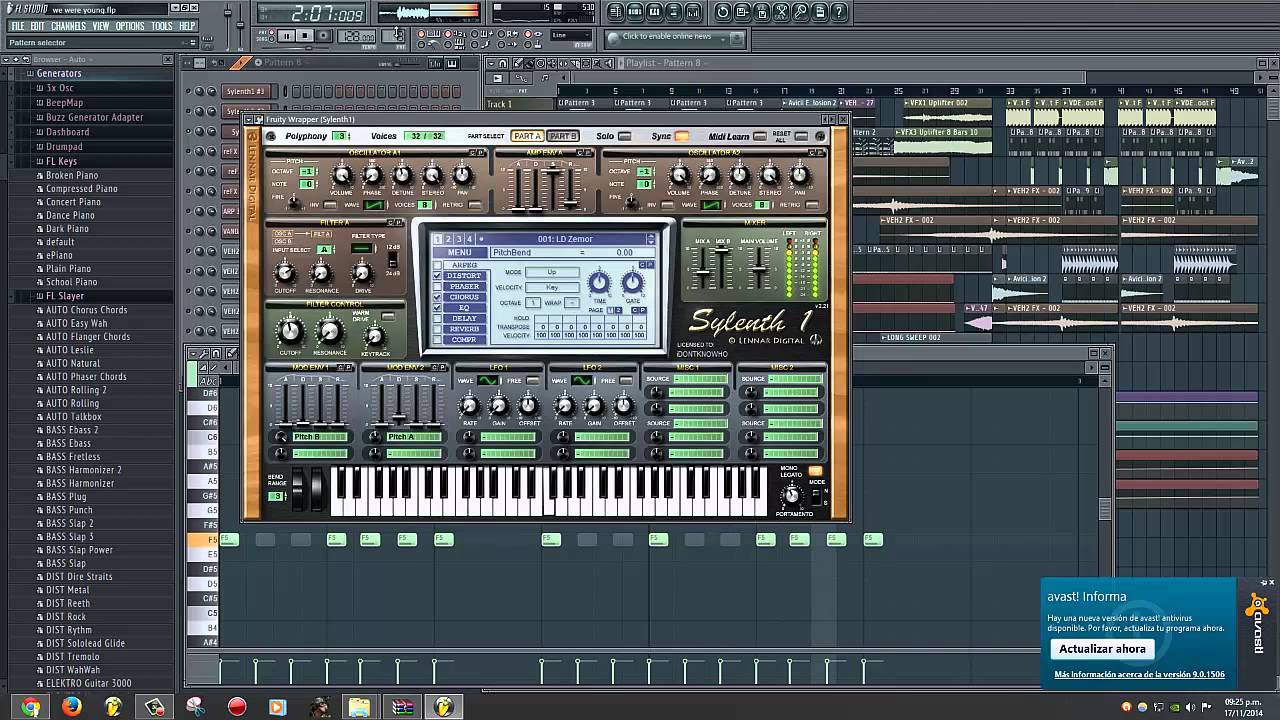Click to enable online news
The width and height of the screenshot is (1280, 720).
(667, 37)
